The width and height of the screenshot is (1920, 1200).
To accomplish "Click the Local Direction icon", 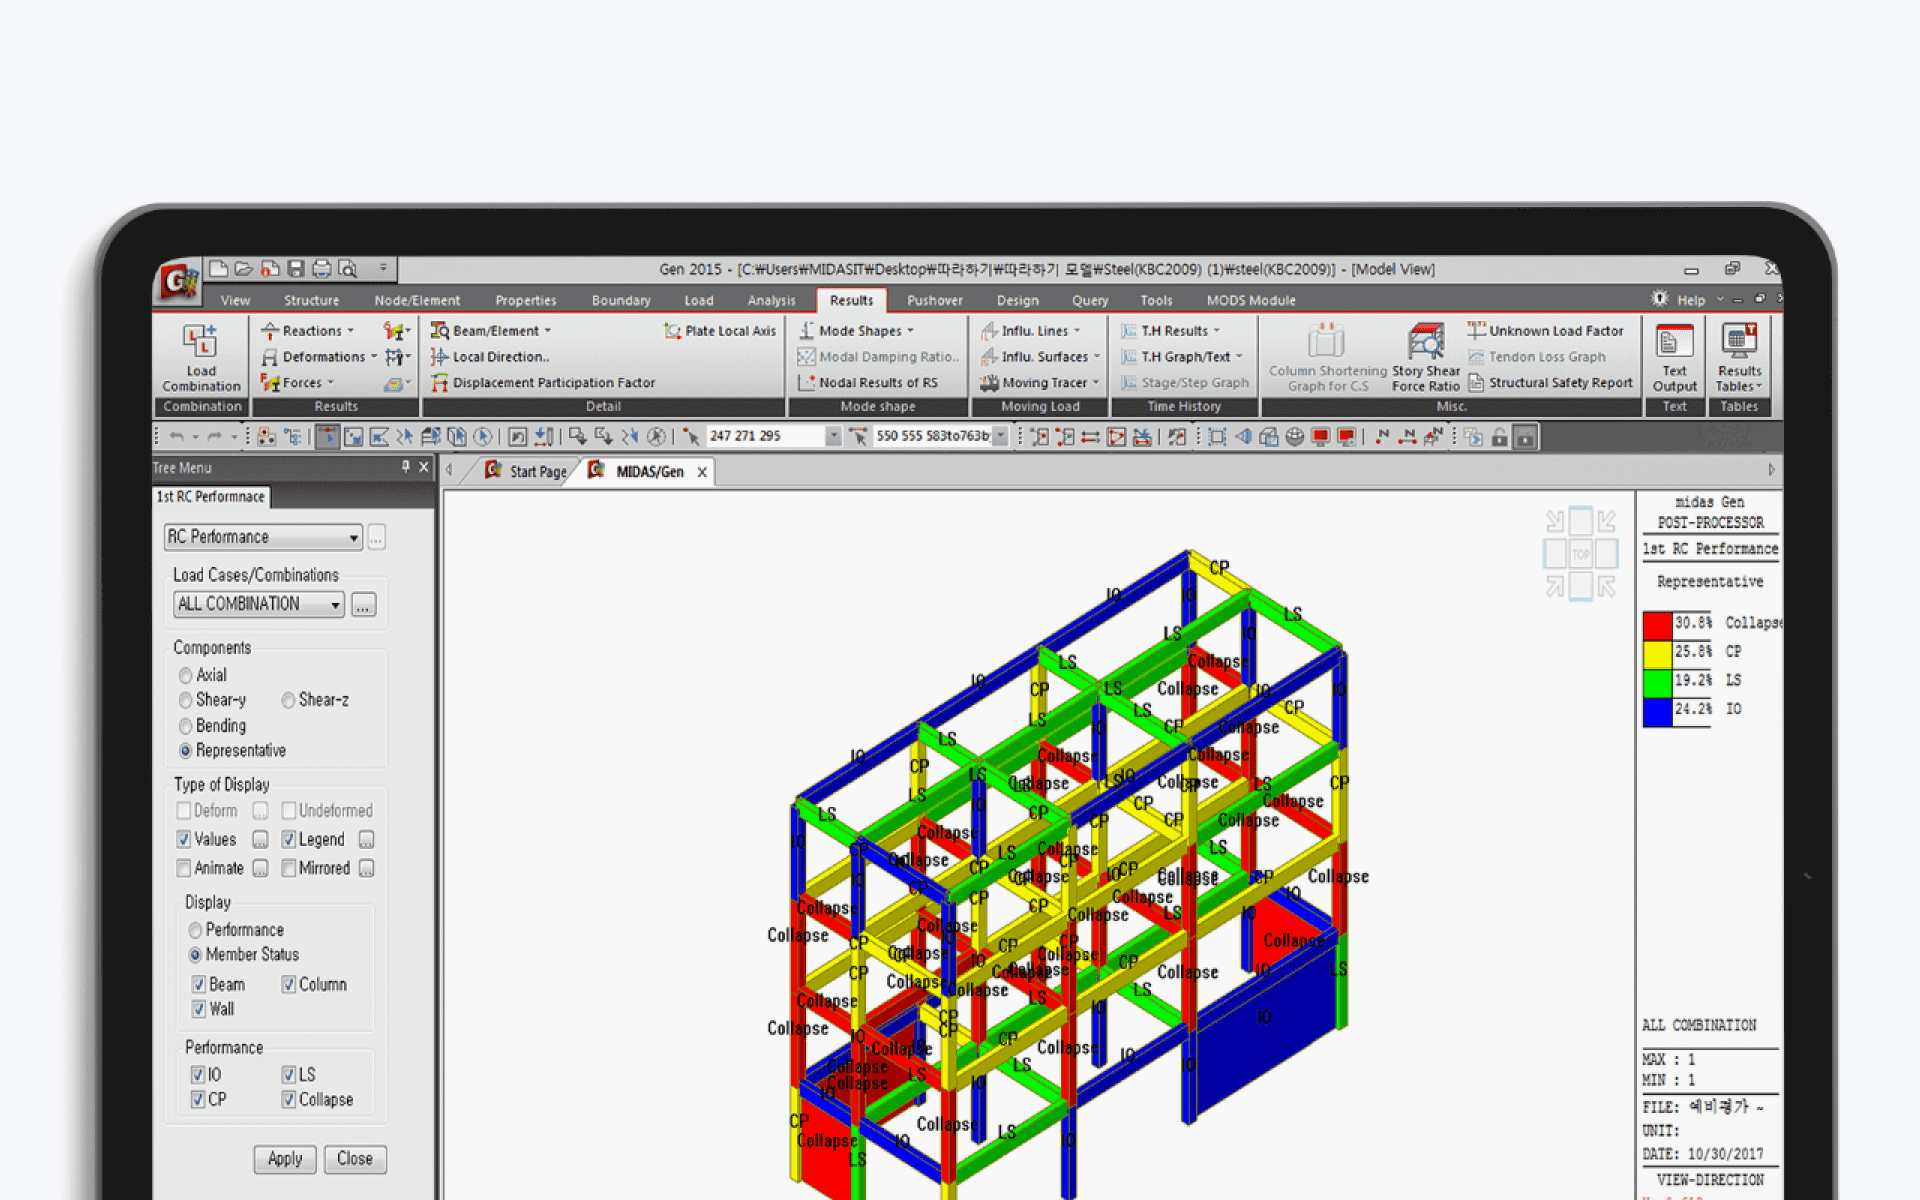I will (439, 357).
